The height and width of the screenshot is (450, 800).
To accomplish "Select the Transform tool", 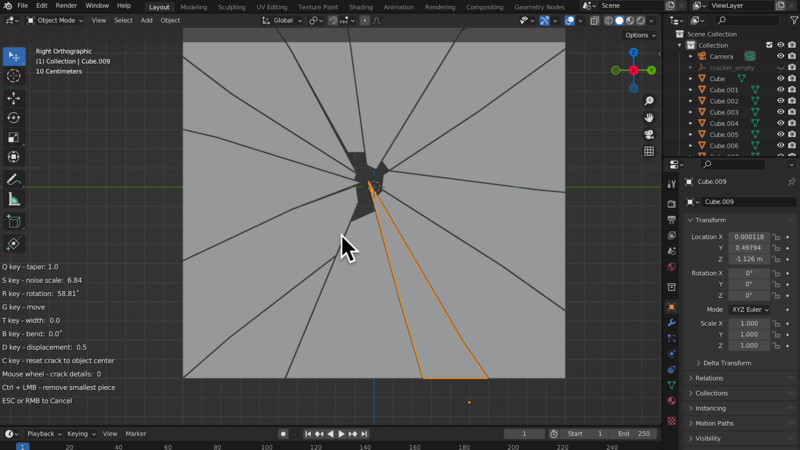I will pyautogui.click(x=14, y=157).
